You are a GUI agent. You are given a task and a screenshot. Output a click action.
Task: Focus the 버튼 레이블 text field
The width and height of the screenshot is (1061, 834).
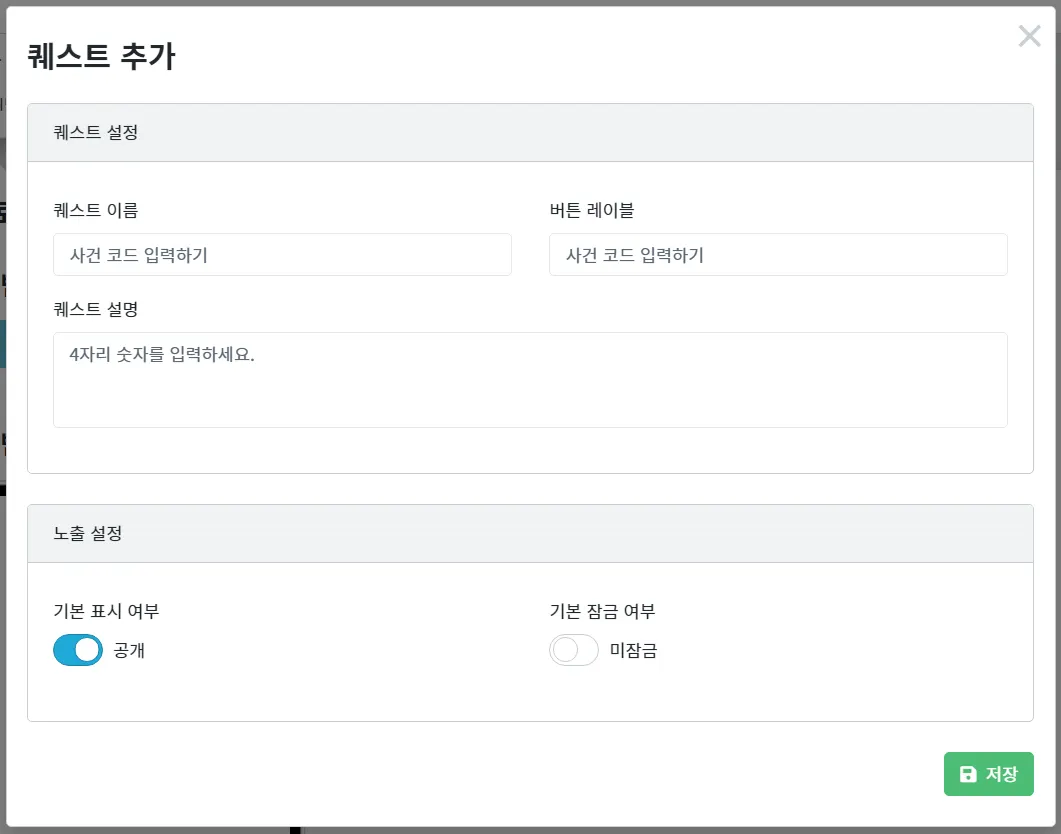pyautogui.click(x=778, y=255)
